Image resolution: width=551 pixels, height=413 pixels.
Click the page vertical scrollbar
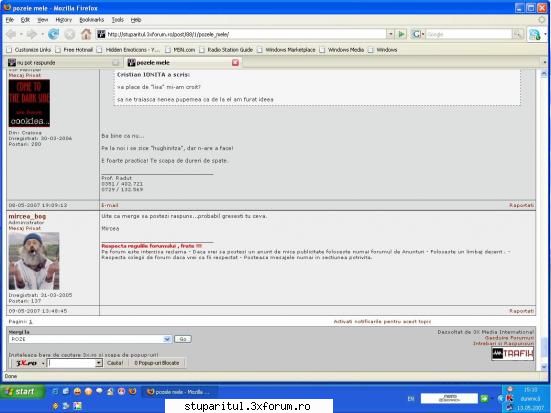point(544,220)
